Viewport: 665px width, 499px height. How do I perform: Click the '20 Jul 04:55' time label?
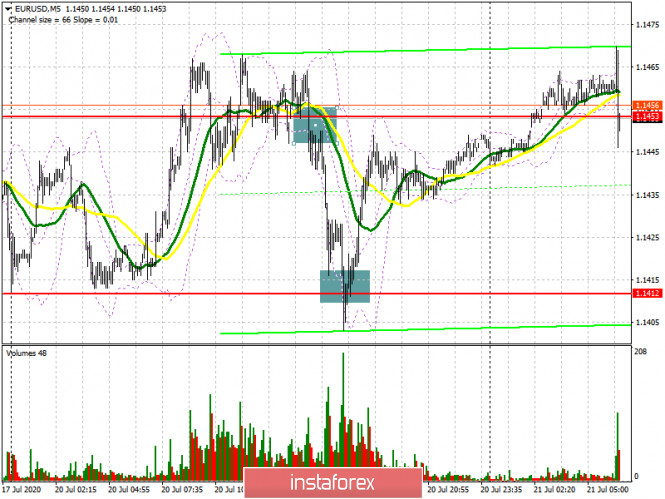tap(129, 490)
